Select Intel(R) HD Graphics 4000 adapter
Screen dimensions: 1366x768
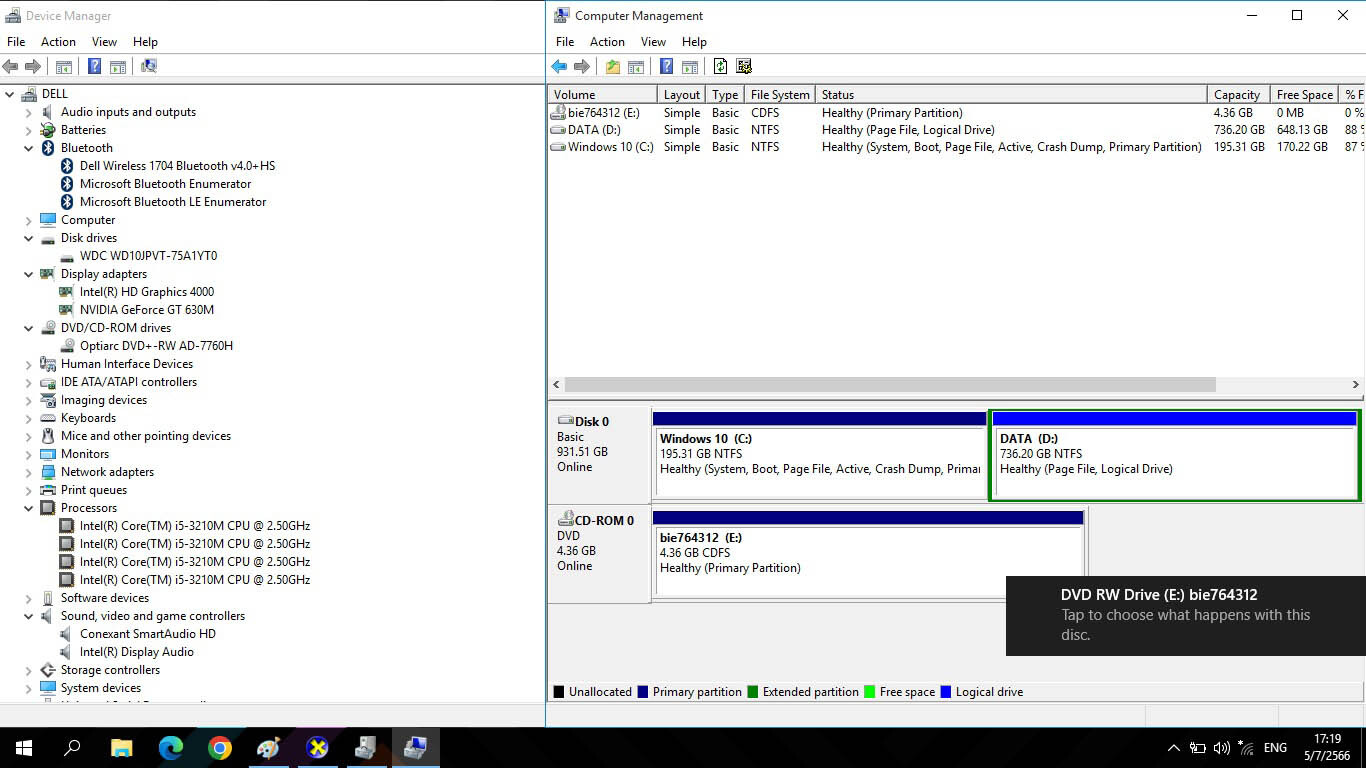[x=147, y=292]
